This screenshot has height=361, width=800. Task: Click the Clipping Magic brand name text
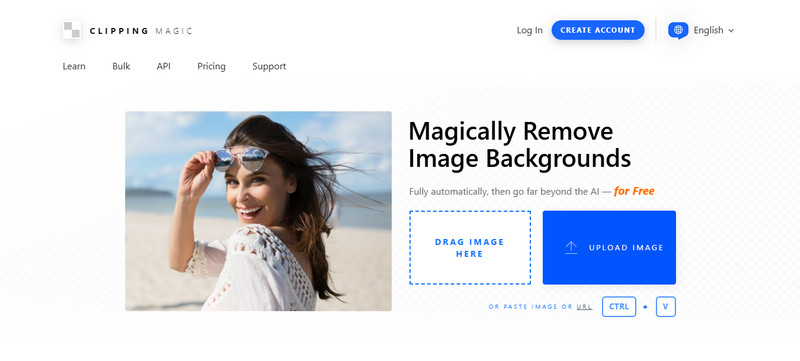(141, 31)
